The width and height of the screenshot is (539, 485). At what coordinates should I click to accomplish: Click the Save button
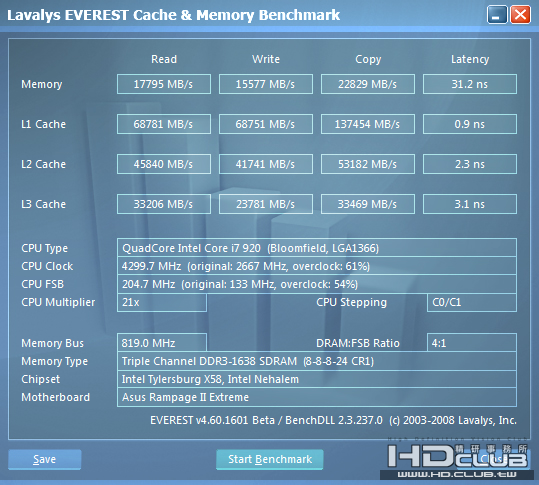click(45, 459)
